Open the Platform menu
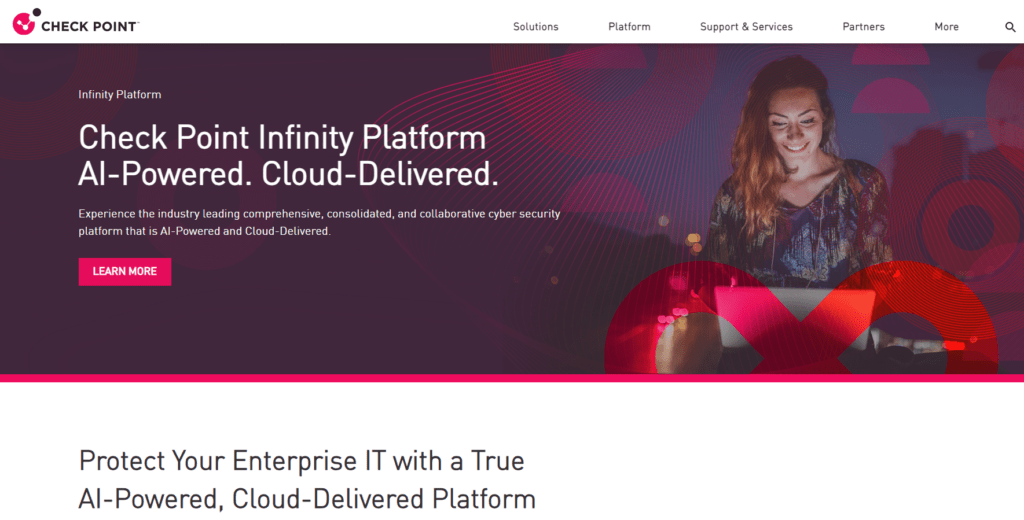1024x520 pixels. 629,27
